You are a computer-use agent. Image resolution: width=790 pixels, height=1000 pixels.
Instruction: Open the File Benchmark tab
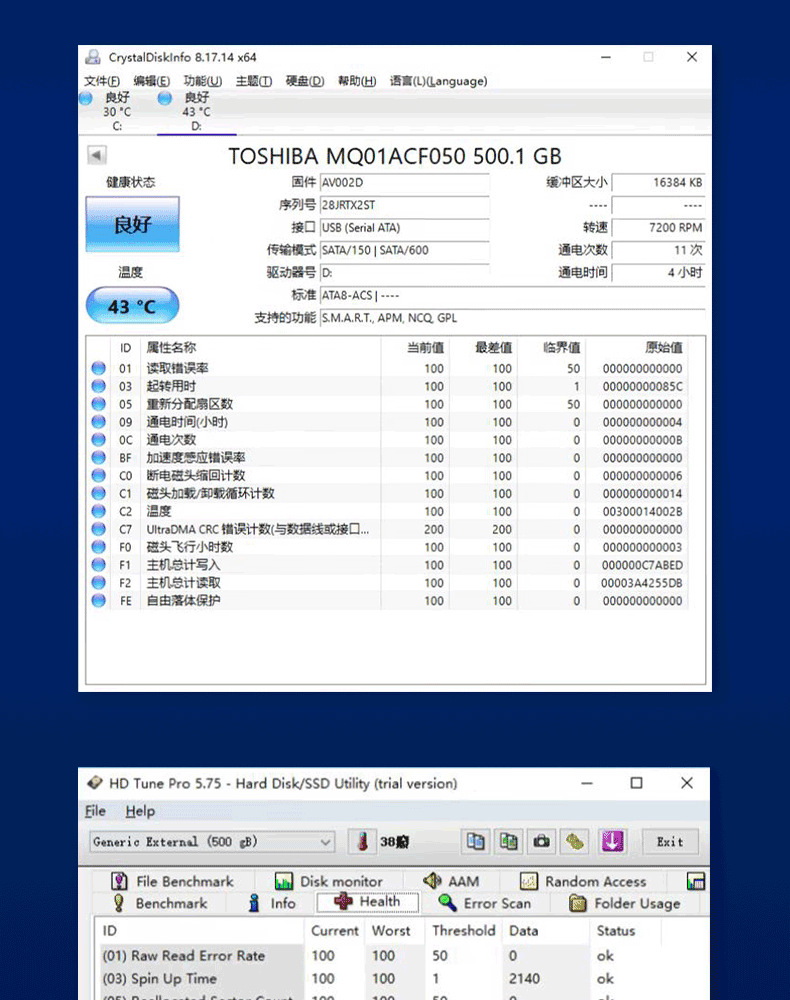(173, 881)
